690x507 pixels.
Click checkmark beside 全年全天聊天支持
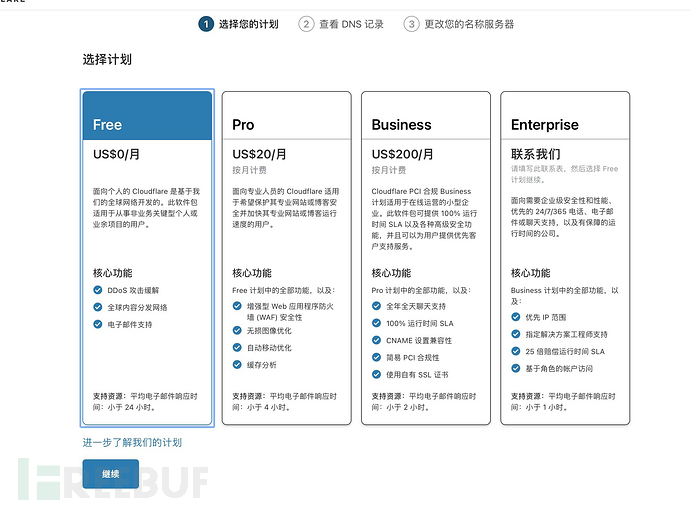pos(376,306)
